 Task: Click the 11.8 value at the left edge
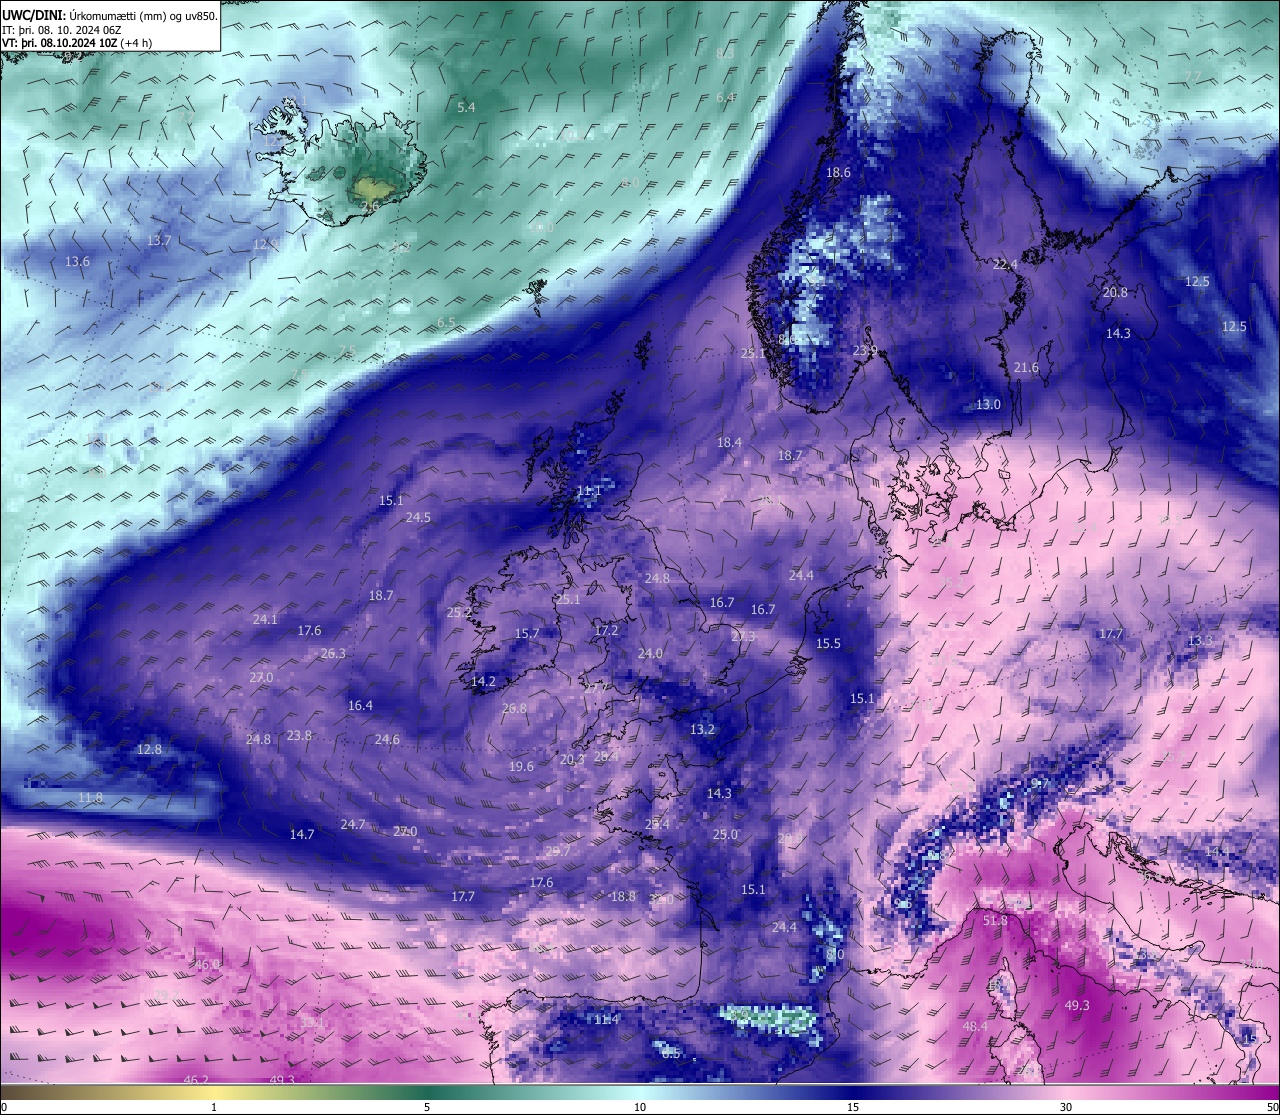coord(90,797)
